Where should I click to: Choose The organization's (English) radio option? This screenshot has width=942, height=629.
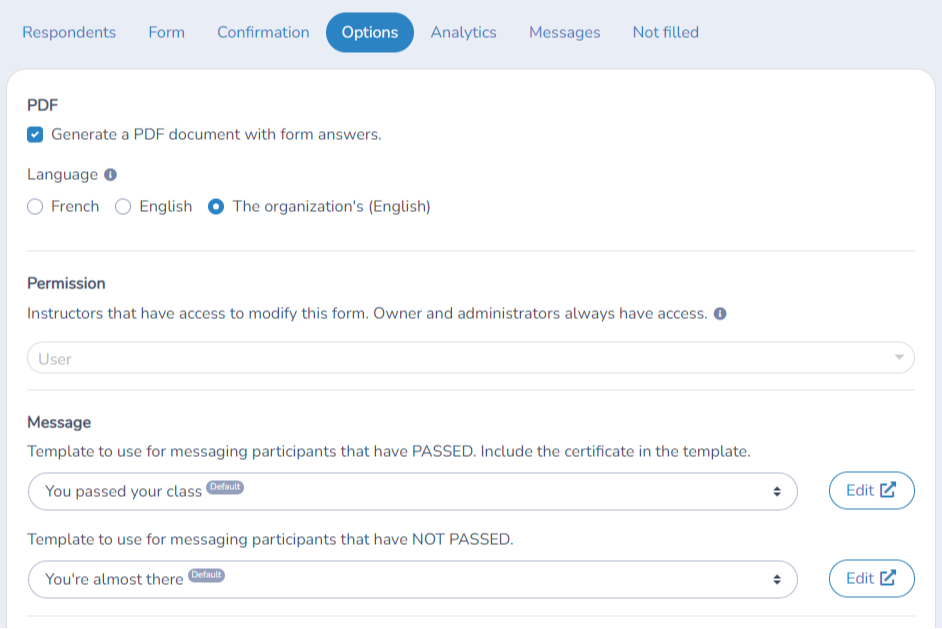pos(216,207)
